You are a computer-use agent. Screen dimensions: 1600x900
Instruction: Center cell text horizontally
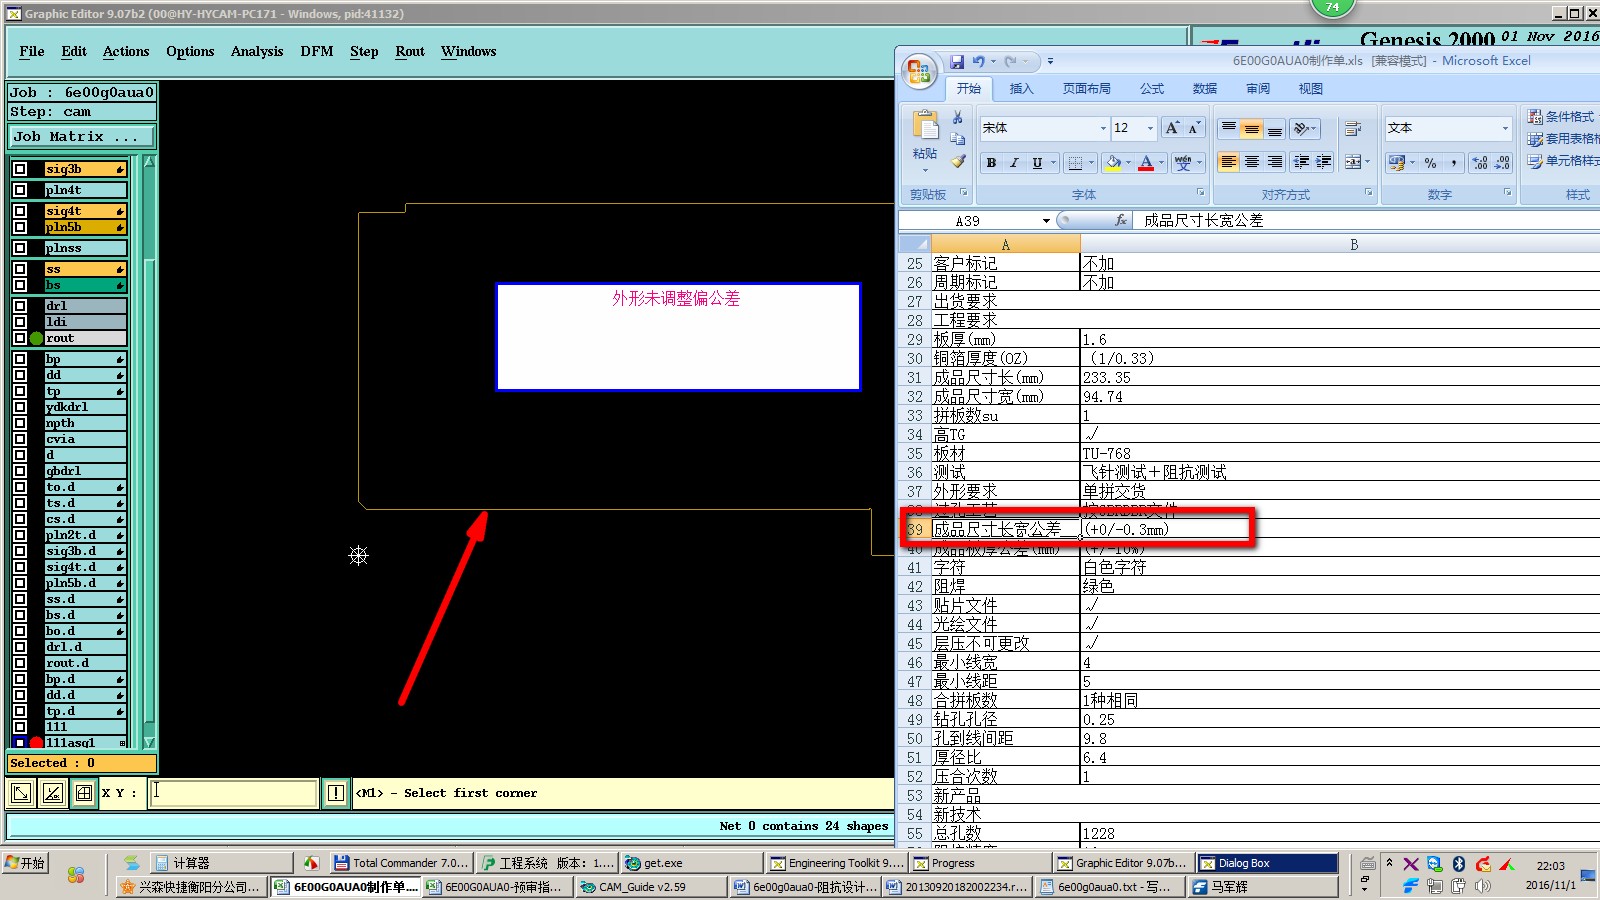[1252, 162]
